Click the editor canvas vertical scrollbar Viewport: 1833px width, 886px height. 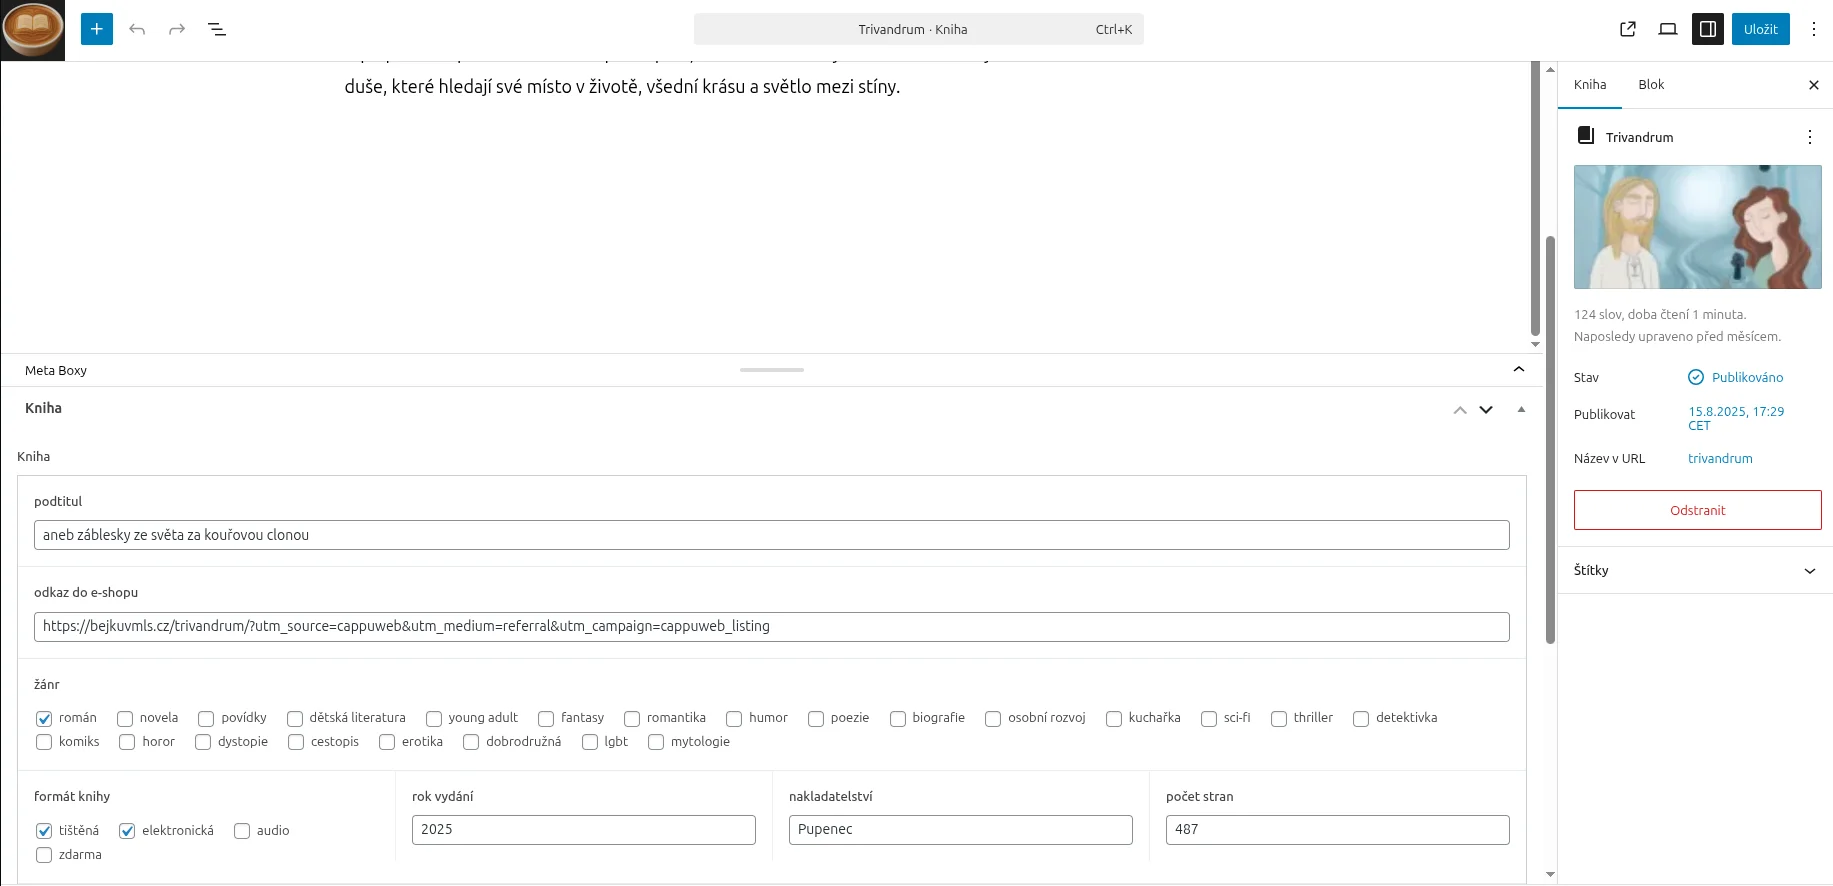click(1536, 199)
